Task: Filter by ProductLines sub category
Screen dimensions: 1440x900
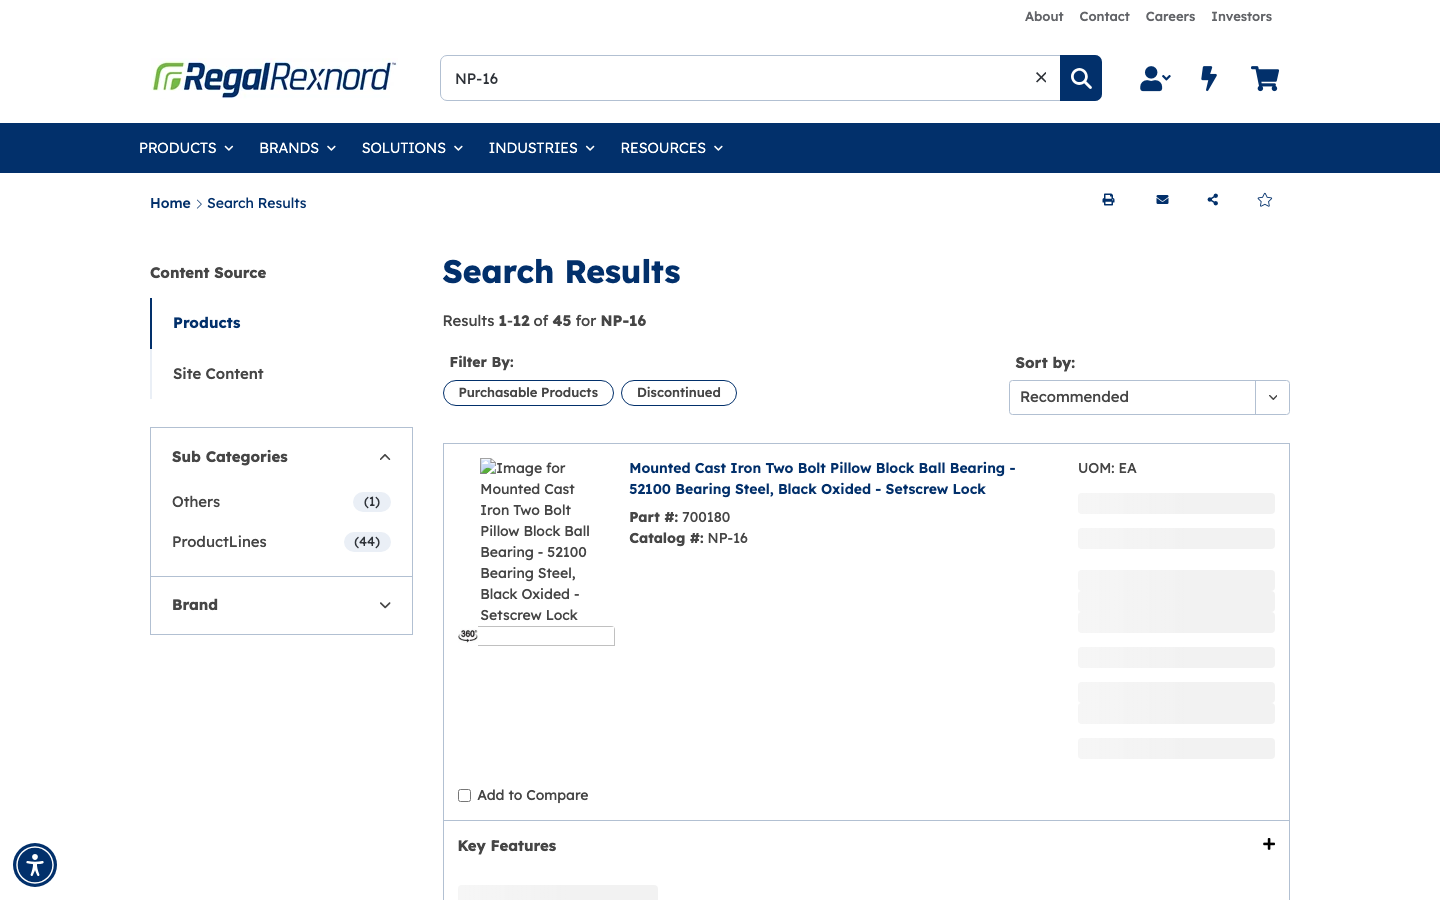Action: 219,542
